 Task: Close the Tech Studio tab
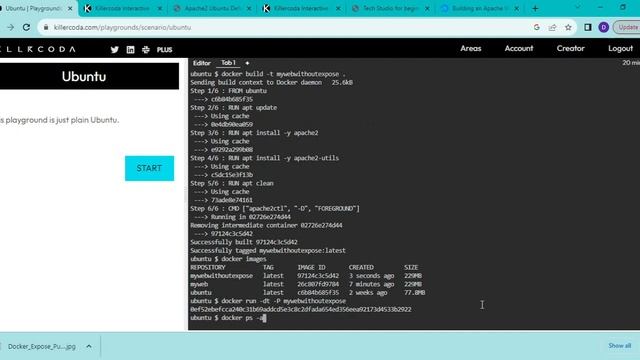(x=427, y=8)
